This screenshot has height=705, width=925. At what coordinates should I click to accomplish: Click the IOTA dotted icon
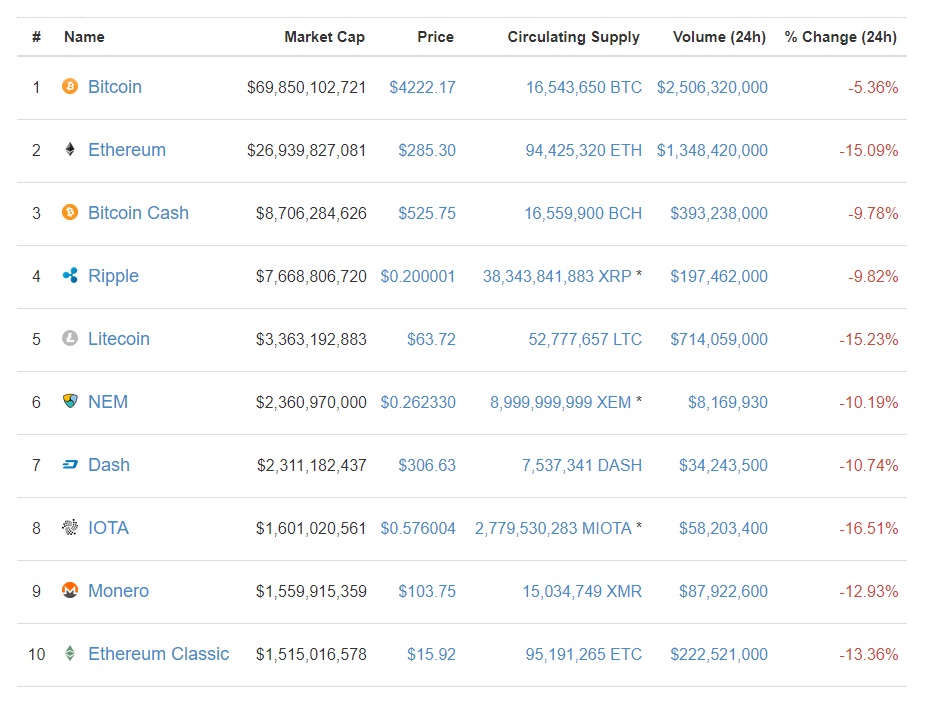click(70, 527)
